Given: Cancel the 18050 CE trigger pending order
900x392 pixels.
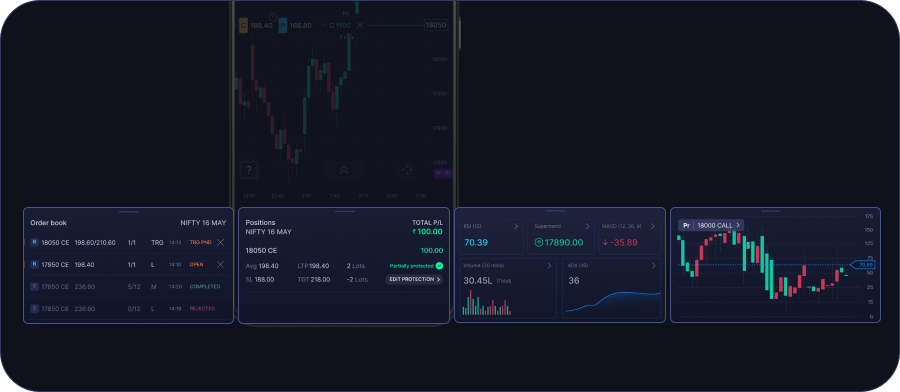Looking at the screenshot, I should [220, 243].
